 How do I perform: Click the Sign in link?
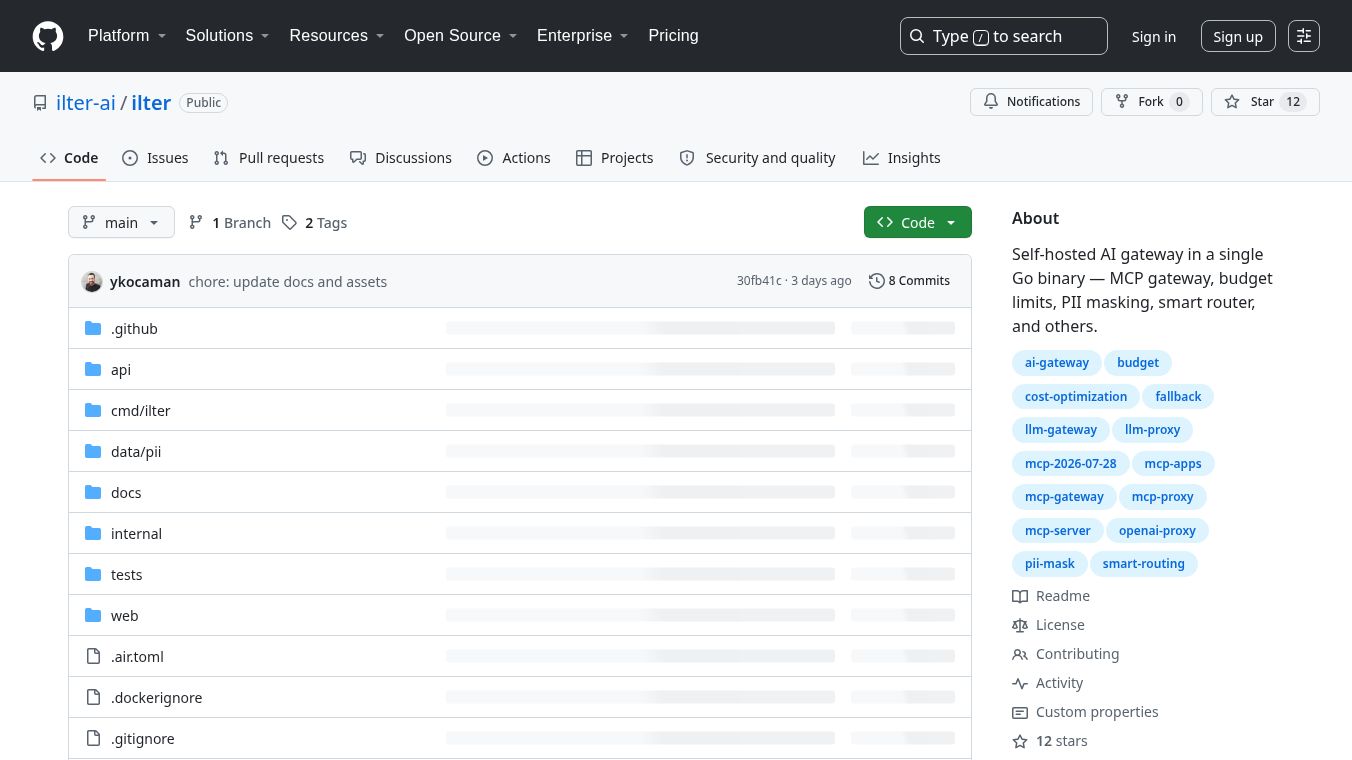[1154, 36]
